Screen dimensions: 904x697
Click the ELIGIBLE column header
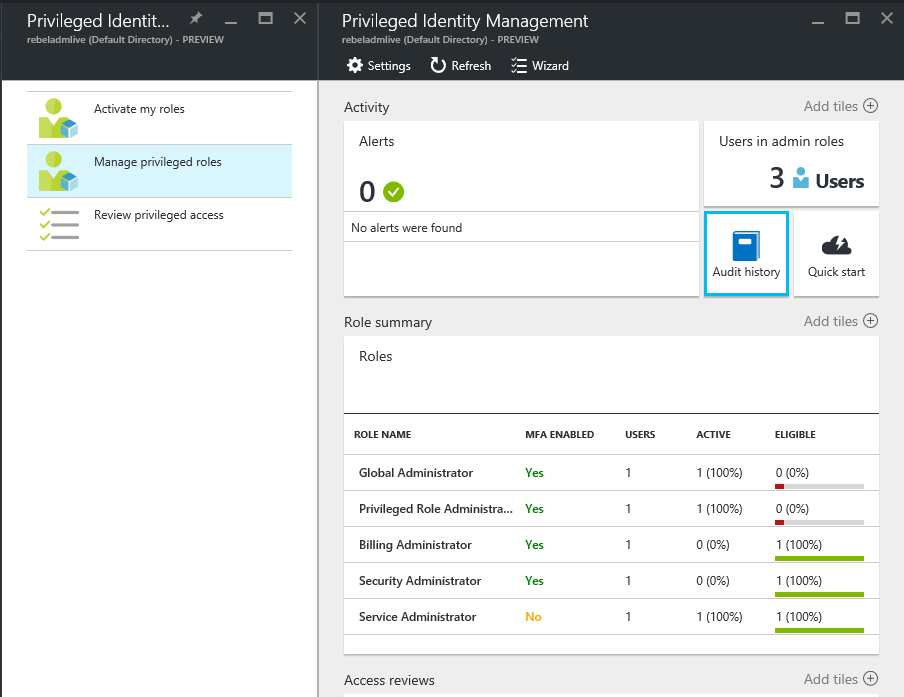(x=795, y=435)
